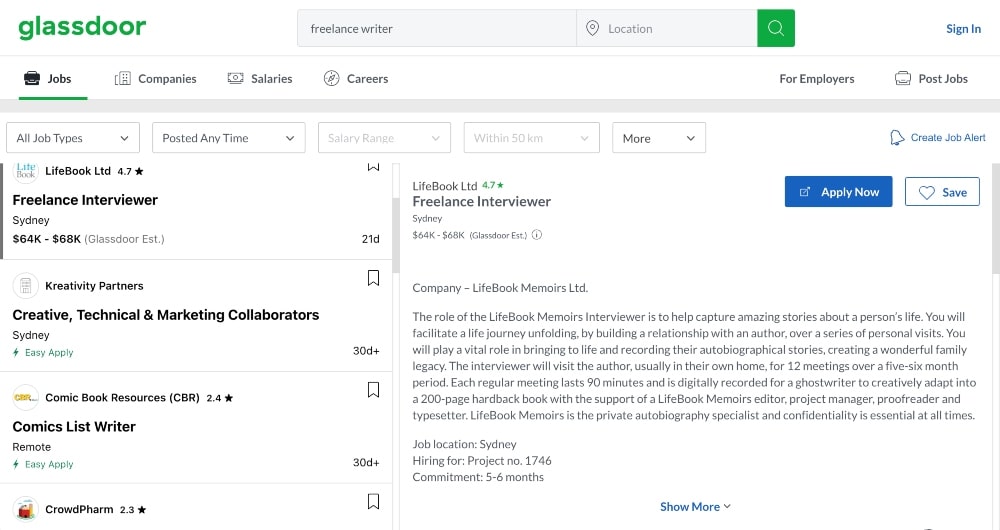Click the job list scrollbar
1000x530 pixels.
coord(396,235)
